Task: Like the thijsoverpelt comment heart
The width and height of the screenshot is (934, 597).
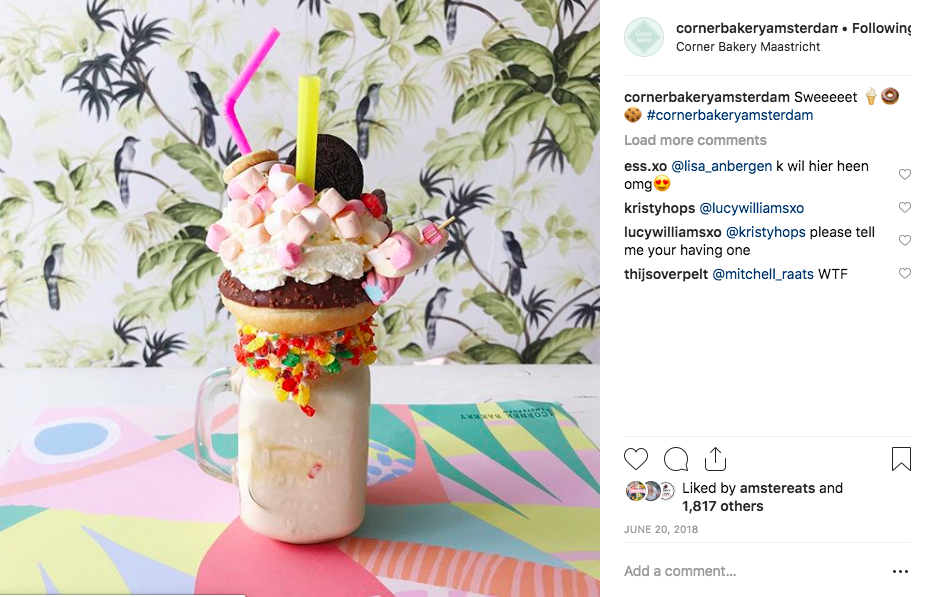Action: coord(905,273)
